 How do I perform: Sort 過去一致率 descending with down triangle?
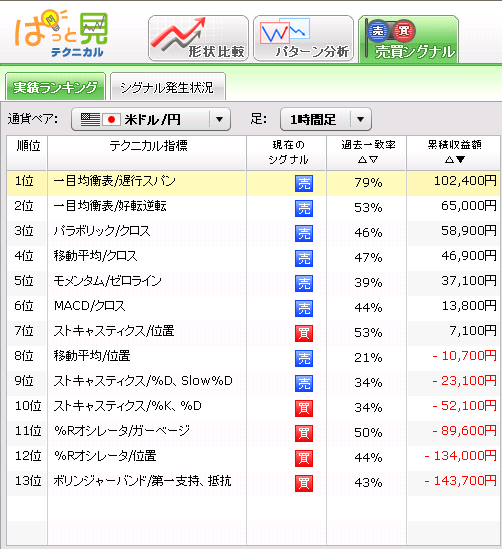374,160
